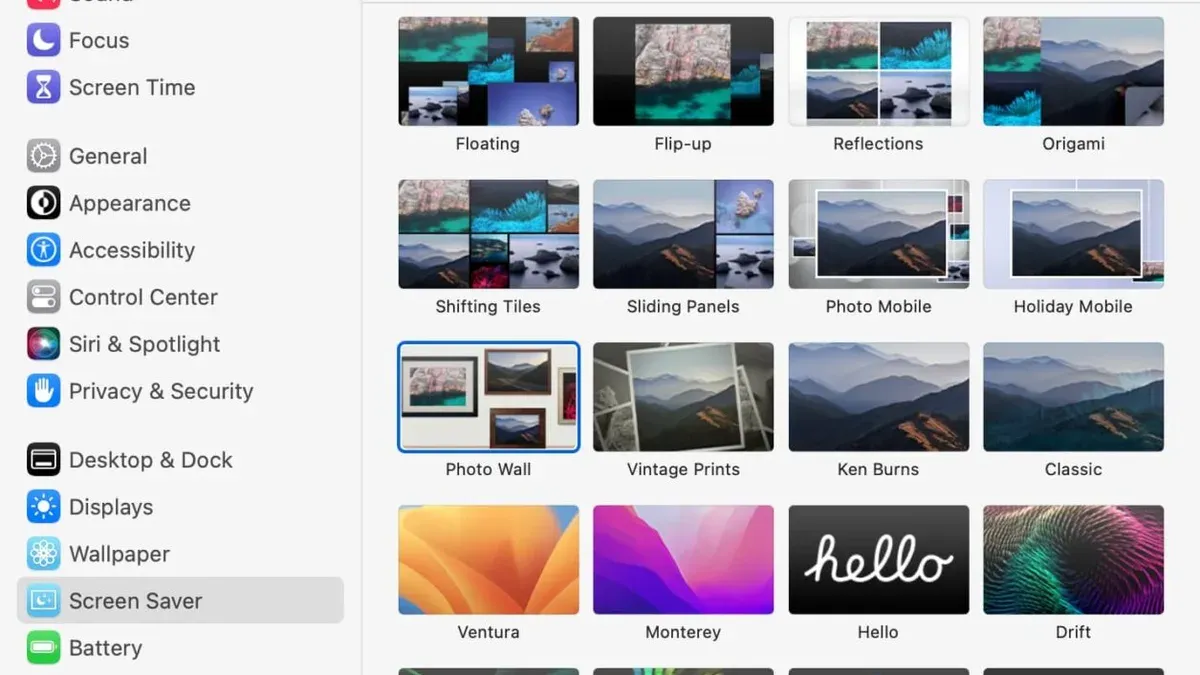Click the Privacy & Security hand icon
Image resolution: width=1200 pixels, height=675 pixels.
click(x=43, y=391)
